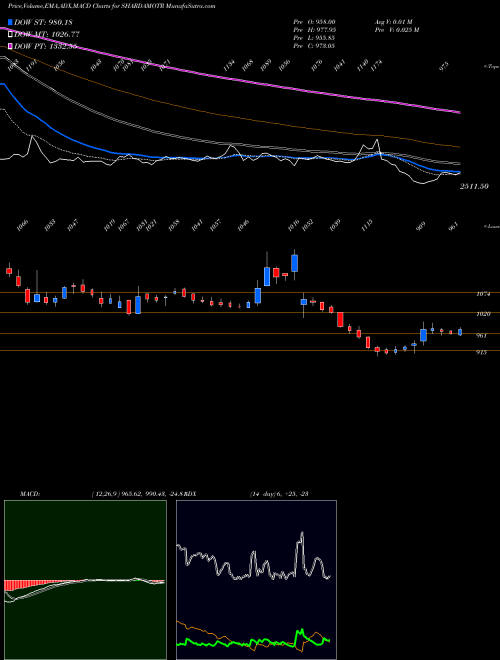This screenshot has height=660, width=500.
Task: Click the 909 low label above the candlesticks
Action: (x=420, y=226)
